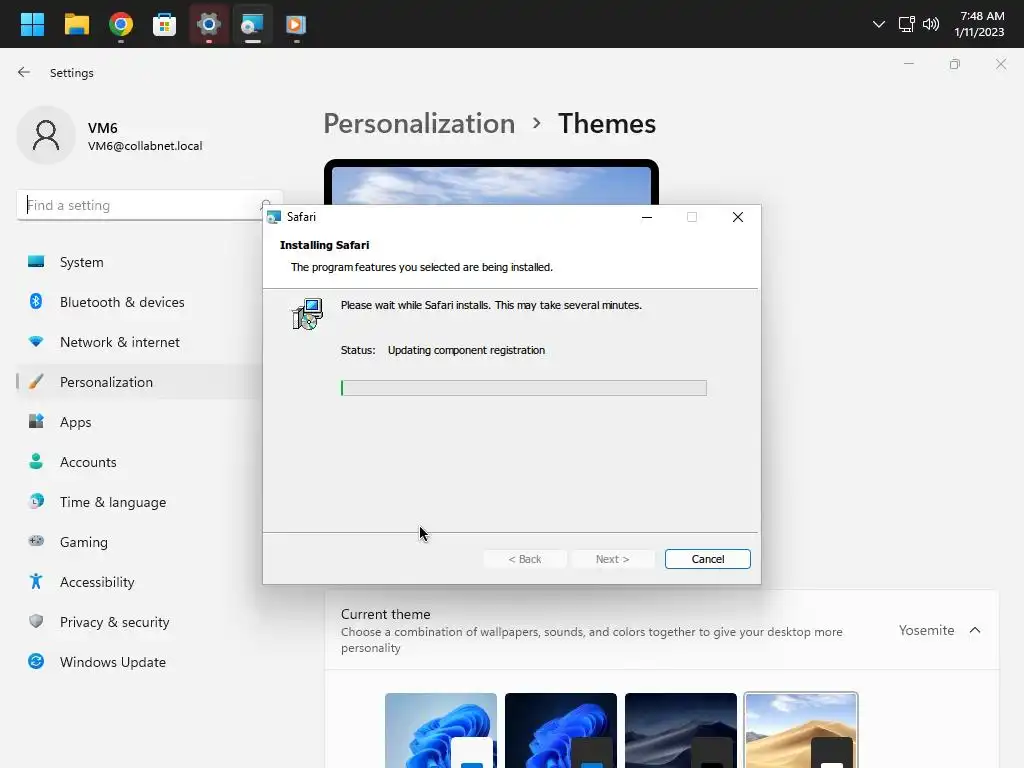
Task: Open Accounts settings category
Action: (139, 462)
